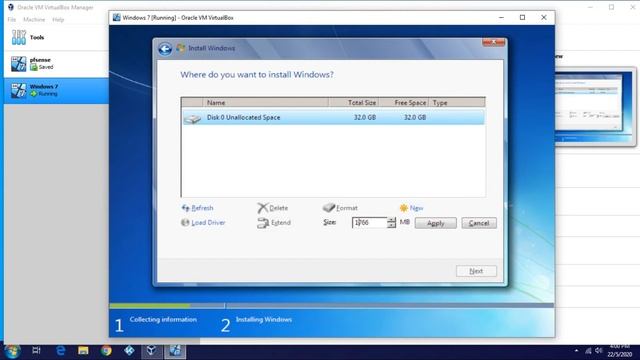Open volume control in system tray
Image resolution: width=640 pixels, height=360 pixels.
599,351
